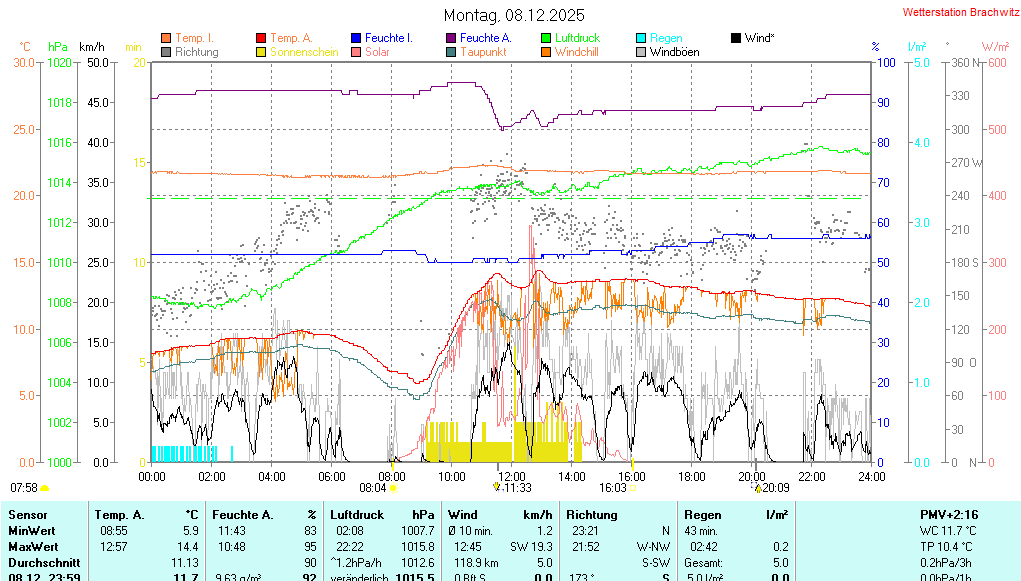
Task: Click the Windchill legend label
Action: click(x=576, y=52)
